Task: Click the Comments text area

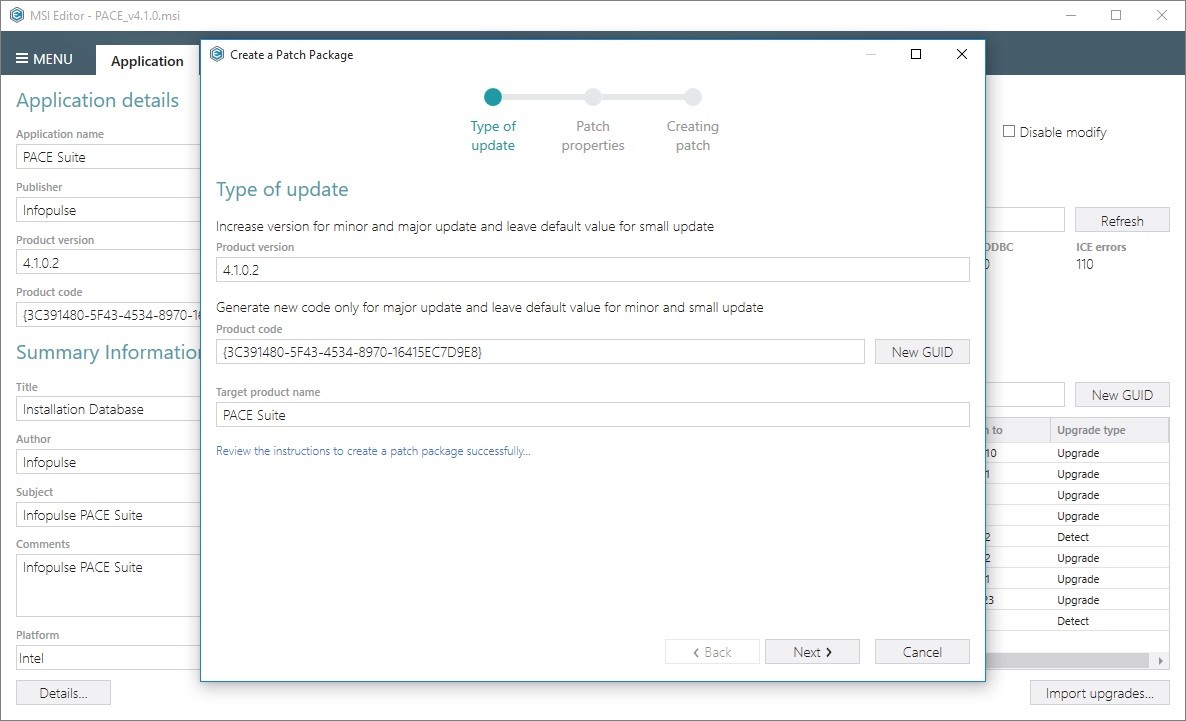Action: tap(108, 586)
